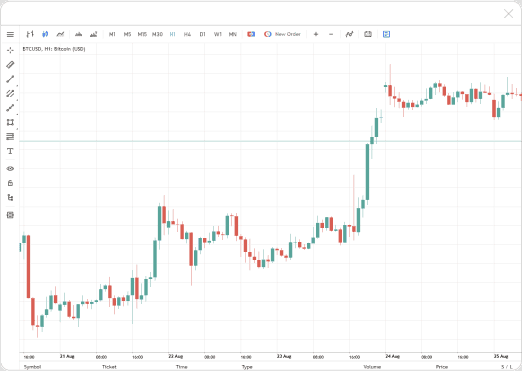522x371 pixels.
Task: Expand the shapes tool group
Action: point(10,122)
